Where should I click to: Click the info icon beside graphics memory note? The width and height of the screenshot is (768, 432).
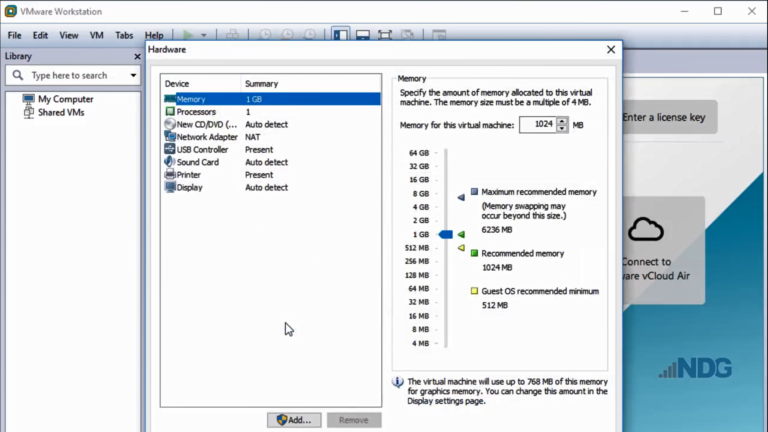click(398, 382)
